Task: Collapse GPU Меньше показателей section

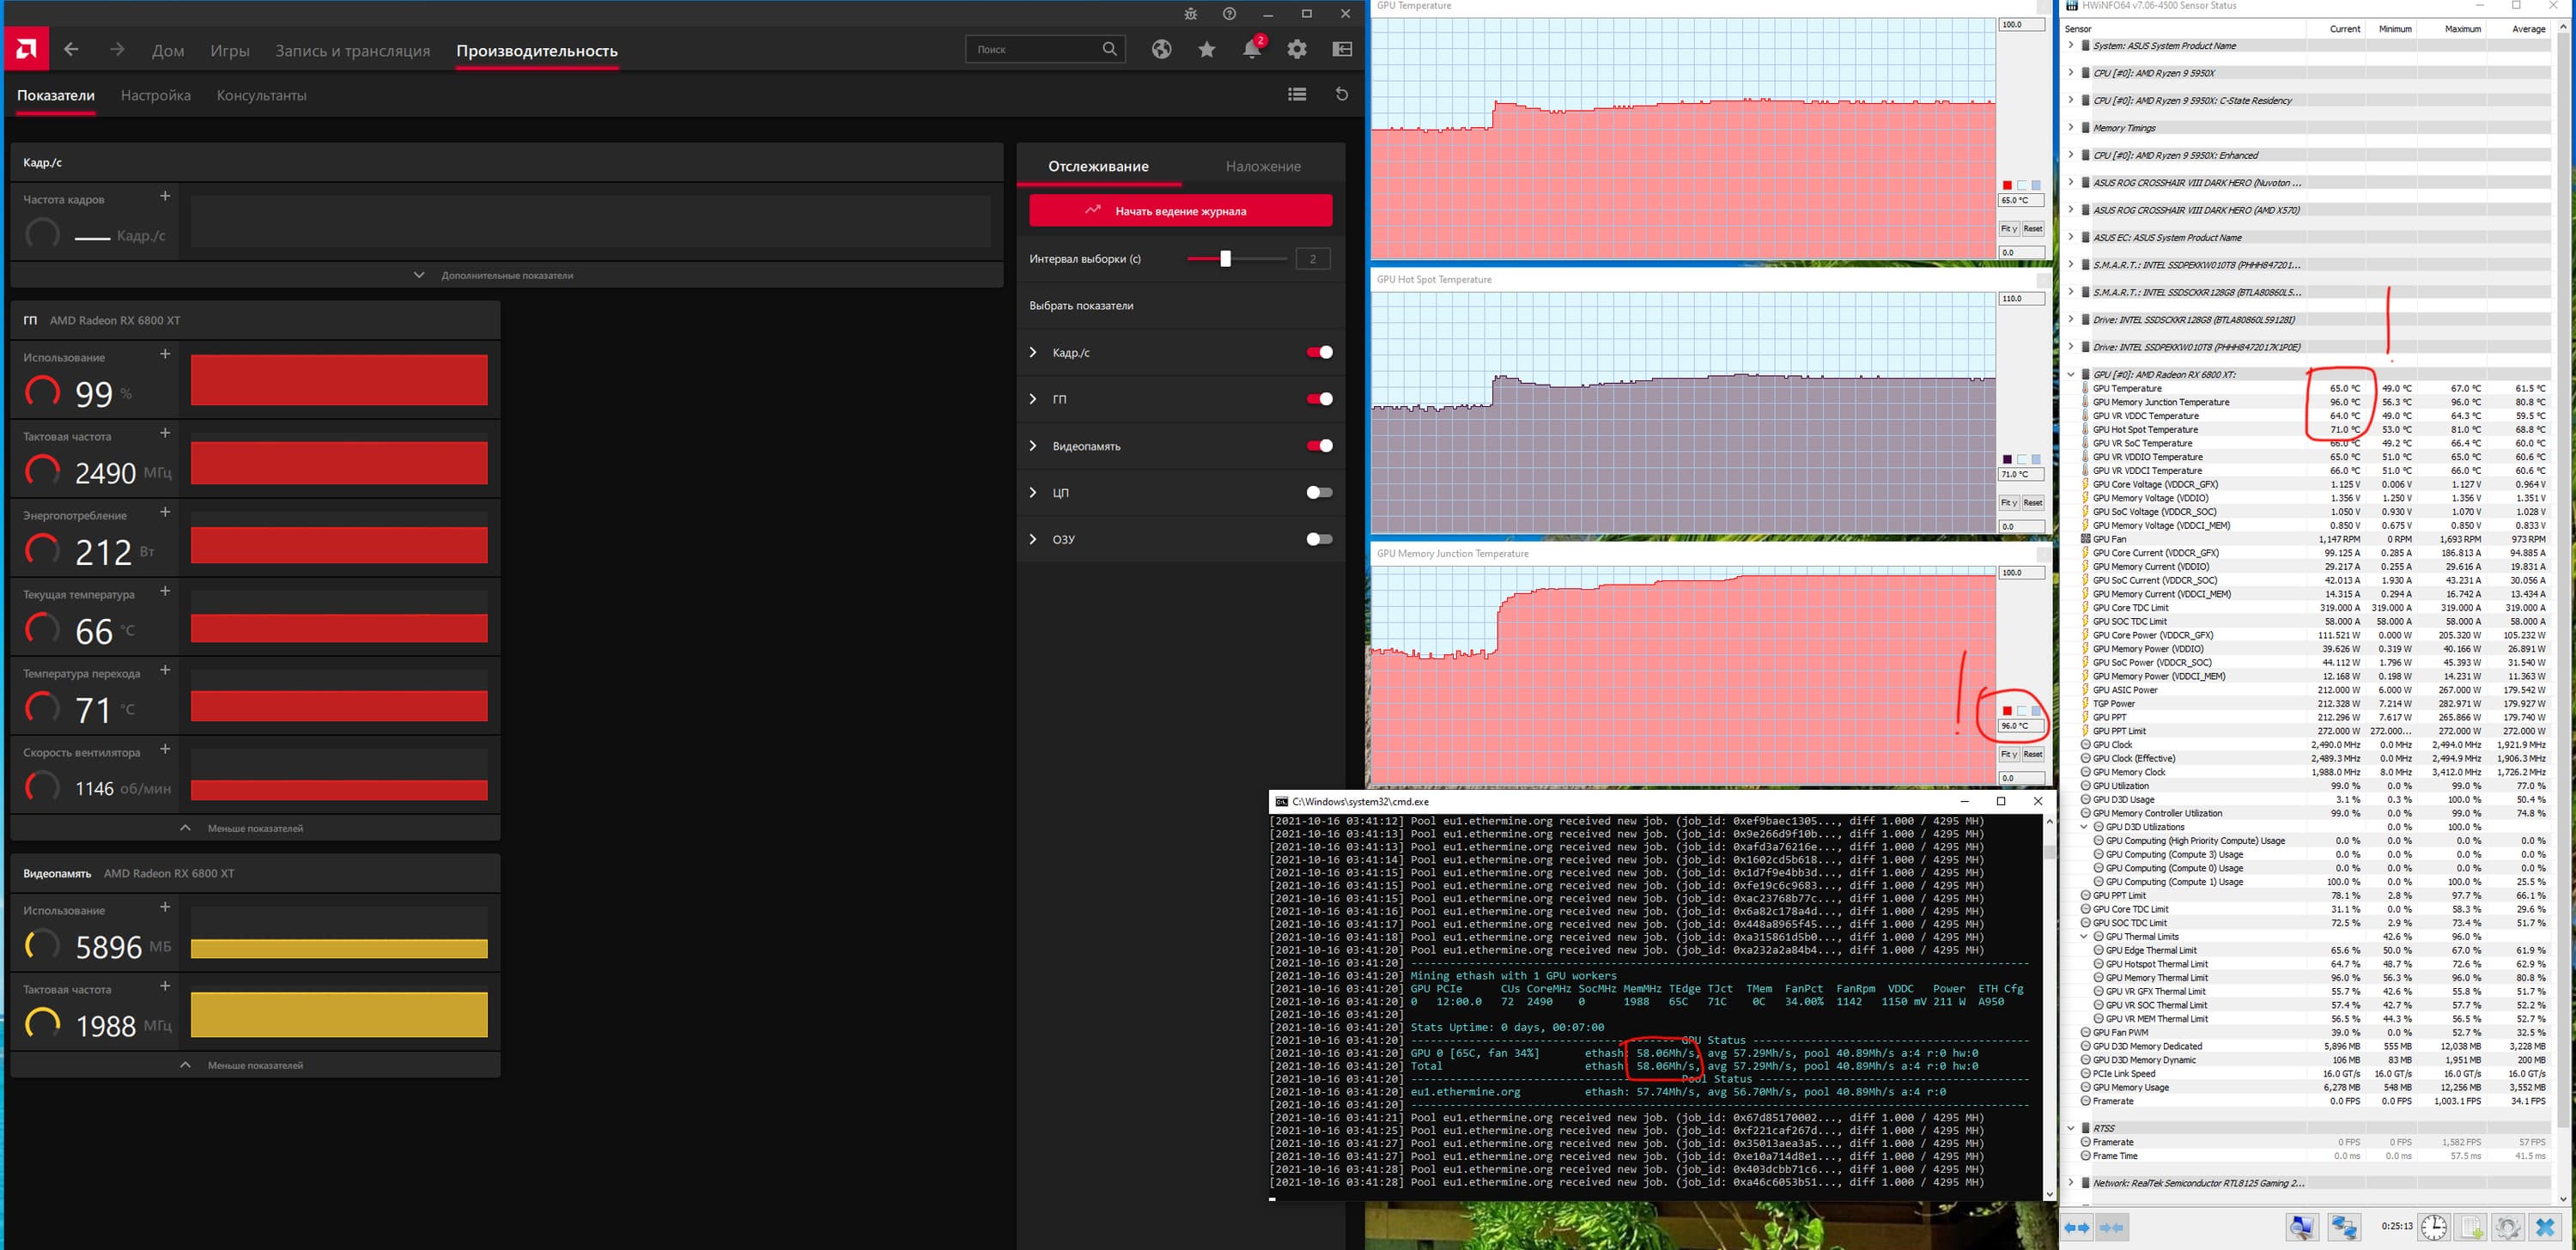Action: [243, 828]
